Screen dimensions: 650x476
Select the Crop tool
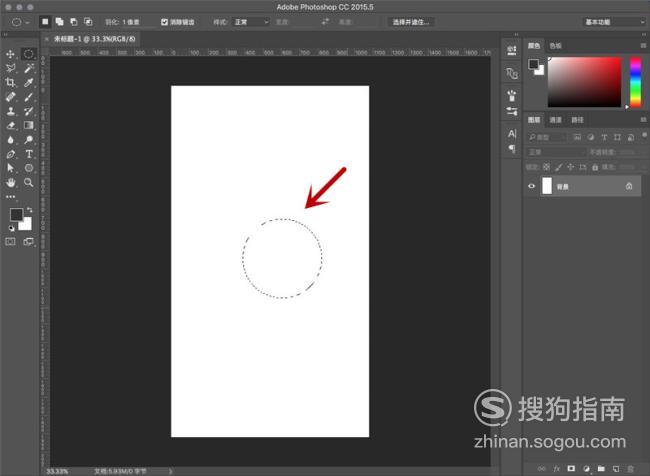pos(10,83)
